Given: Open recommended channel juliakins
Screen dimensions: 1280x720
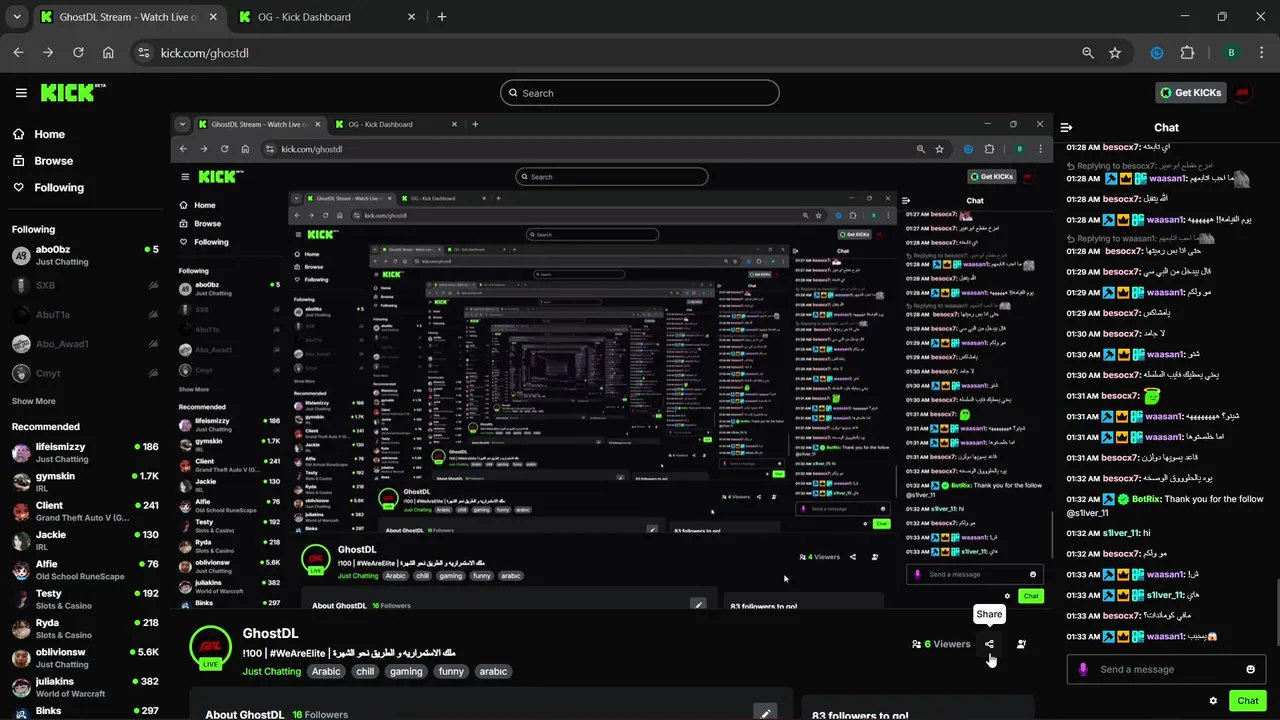Looking at the screenshot, I should [x=84, y=687].
